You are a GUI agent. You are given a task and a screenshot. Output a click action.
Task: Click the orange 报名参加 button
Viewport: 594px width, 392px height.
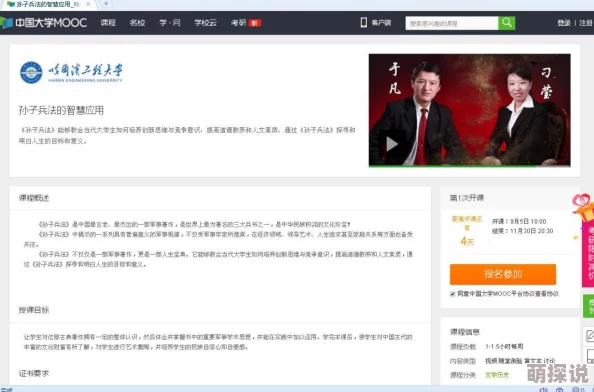tap(503, 274)
